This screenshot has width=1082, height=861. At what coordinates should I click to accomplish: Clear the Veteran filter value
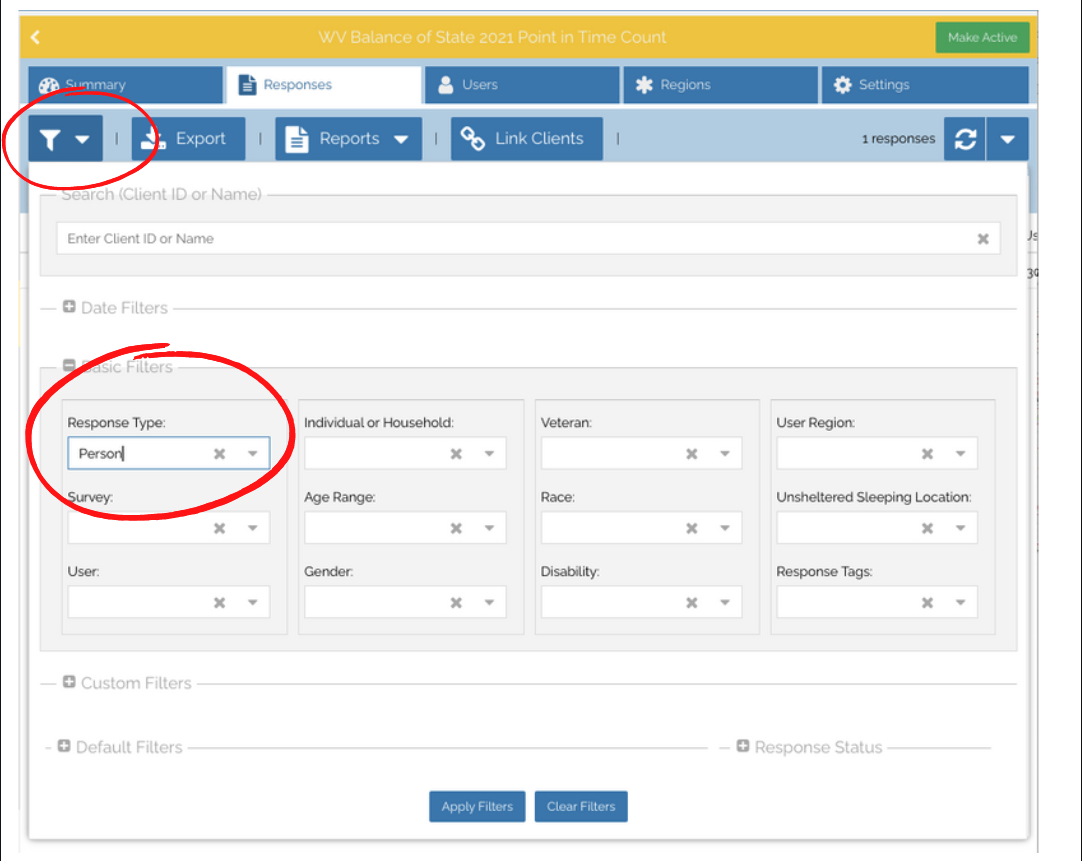click(x=691, y=454)
